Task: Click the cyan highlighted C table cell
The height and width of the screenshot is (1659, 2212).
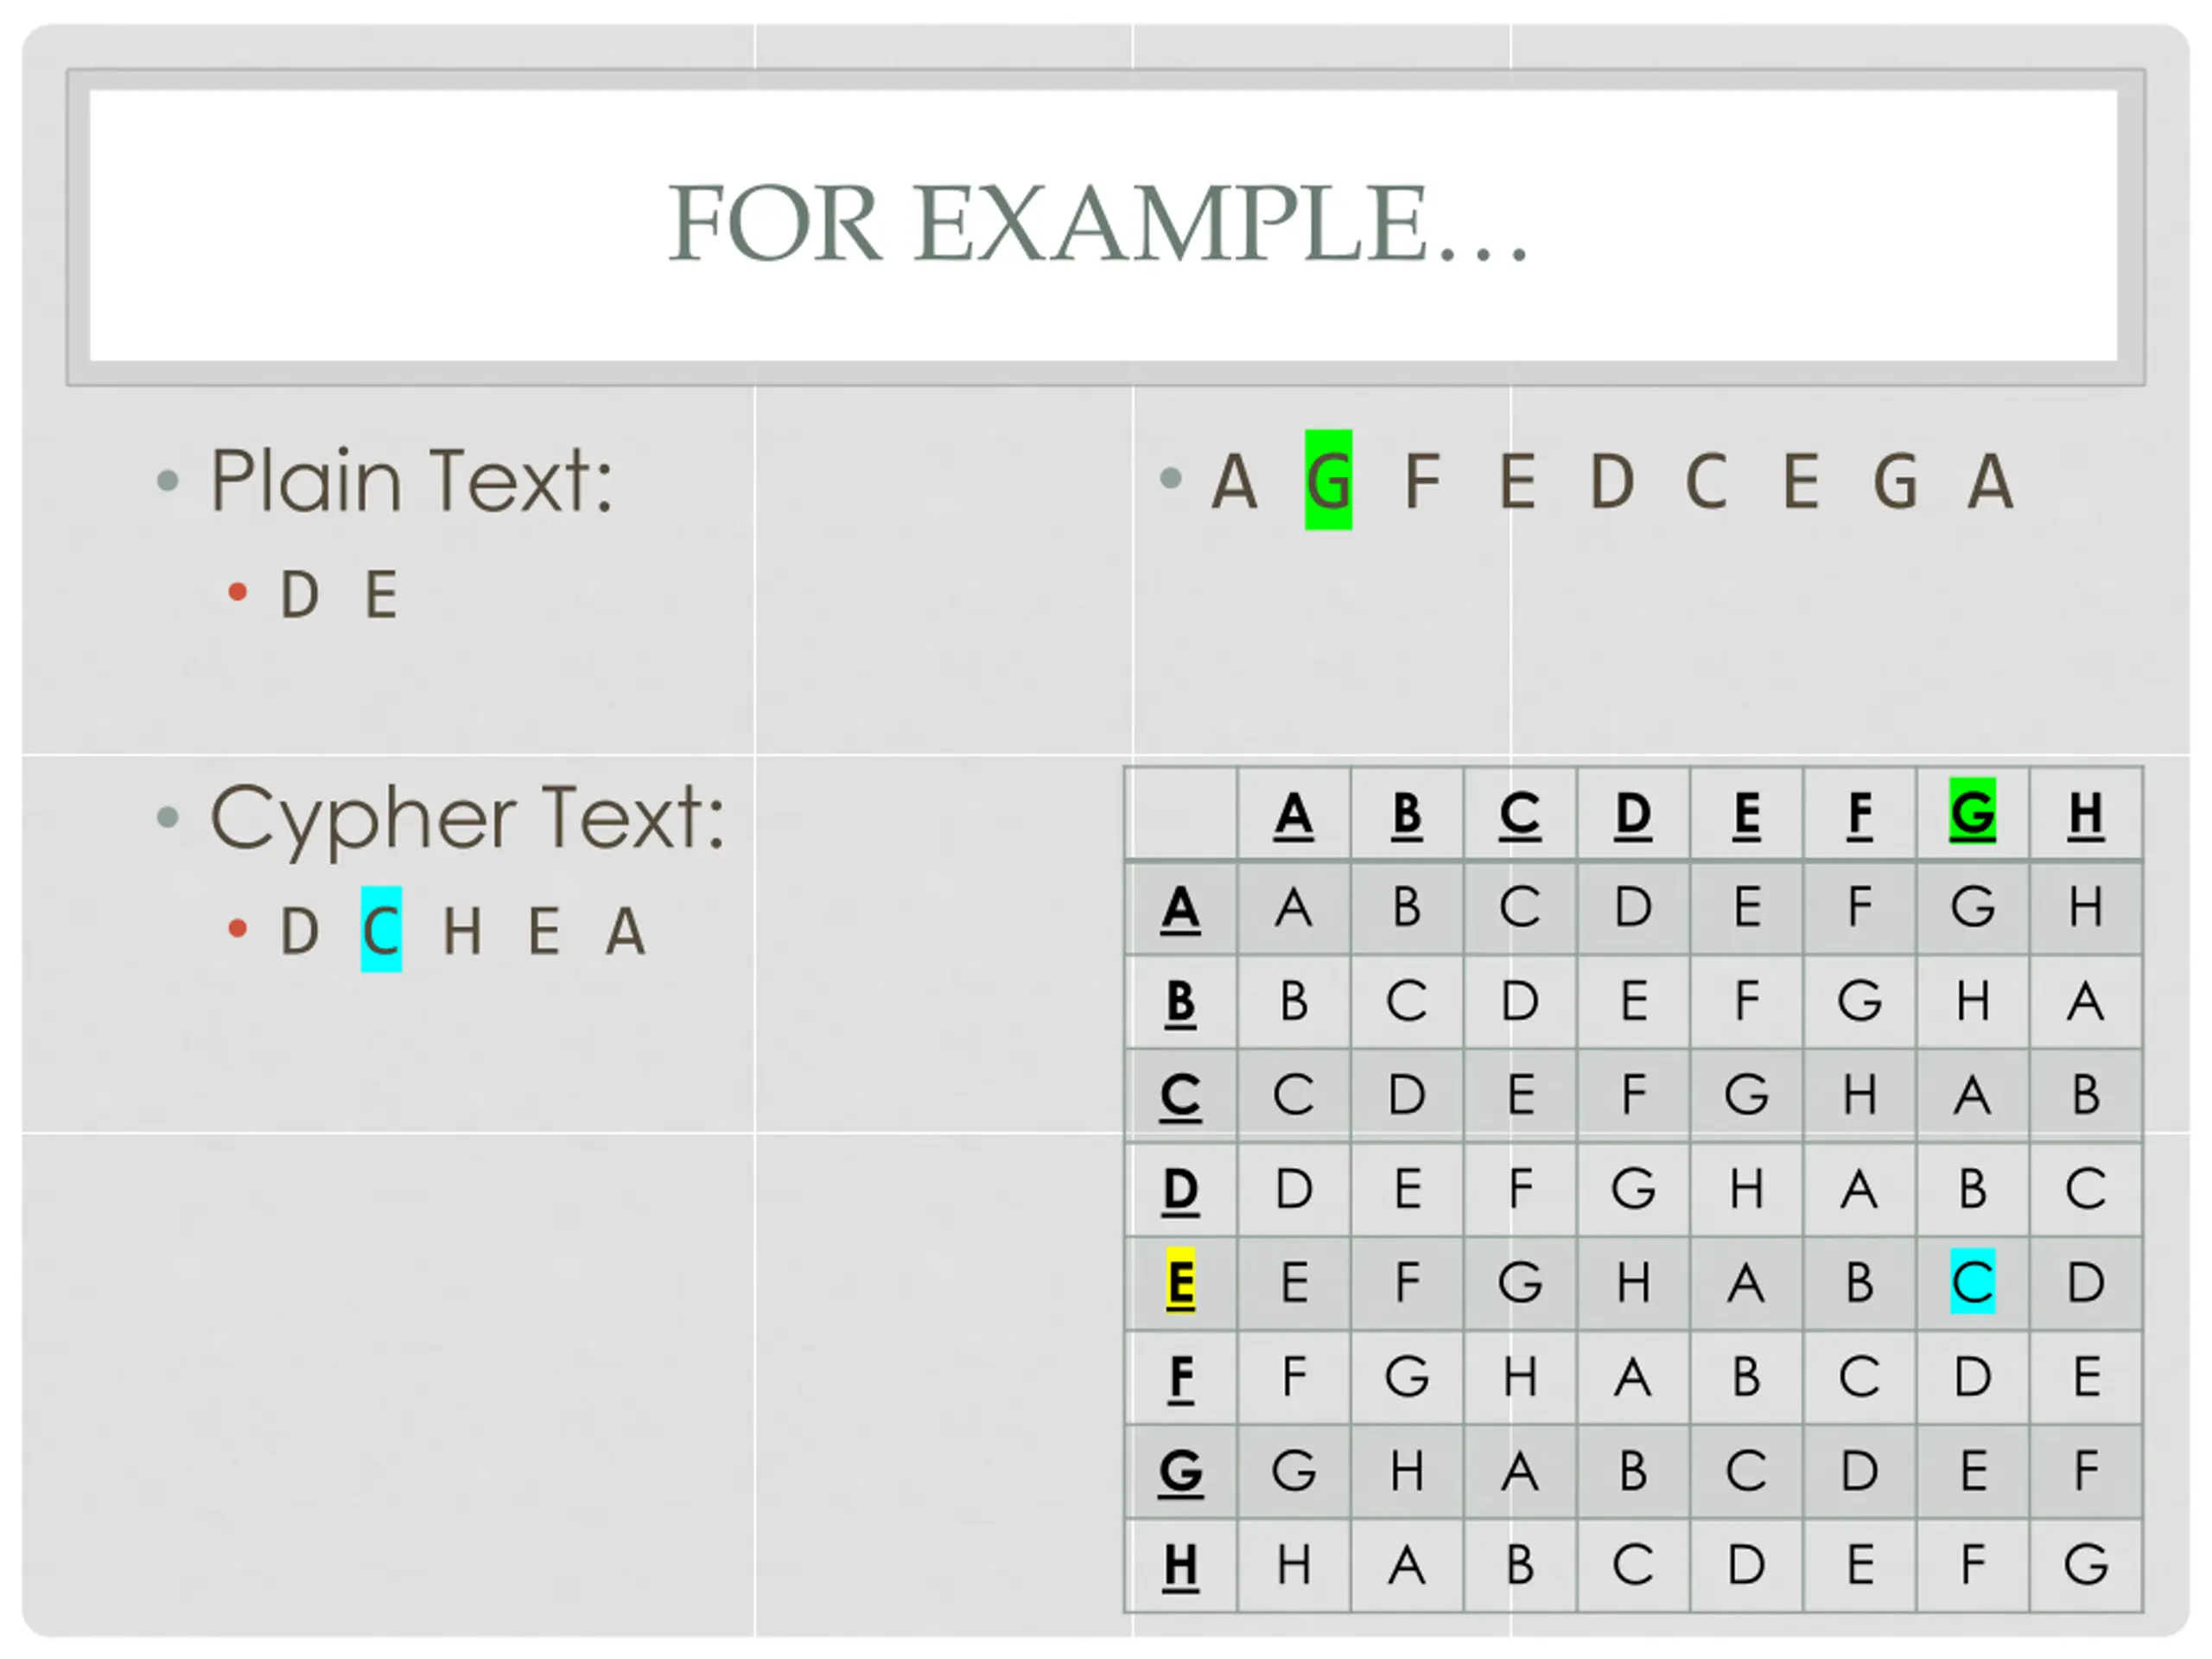Action: pyautogui.click(x=1972, y=1281)
